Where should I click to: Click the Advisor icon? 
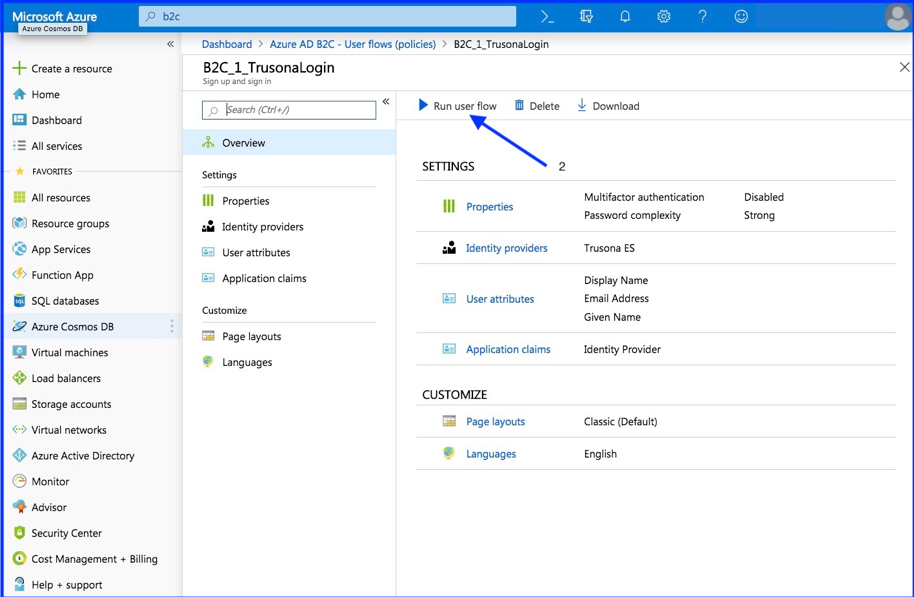(19, 507)
